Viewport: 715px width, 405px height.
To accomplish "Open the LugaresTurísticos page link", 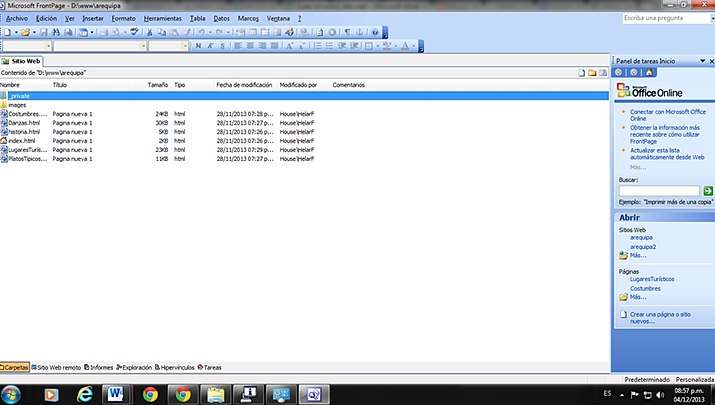I will (652, 279).
